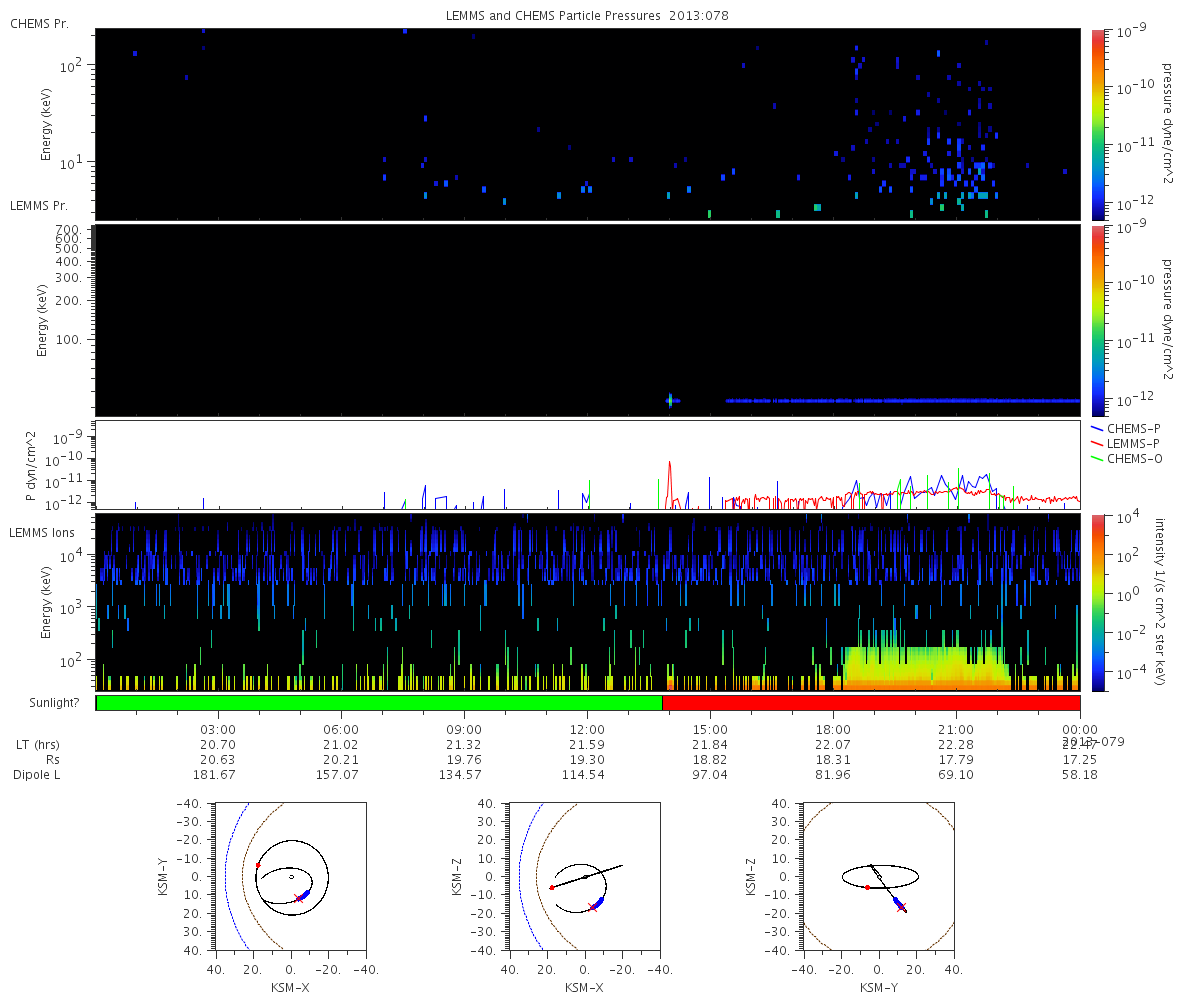Click the KSM-X versus KSM-Y orbit plot
The width and height of the screenshot is (1200, 1000).
click(x=290, y=876)
